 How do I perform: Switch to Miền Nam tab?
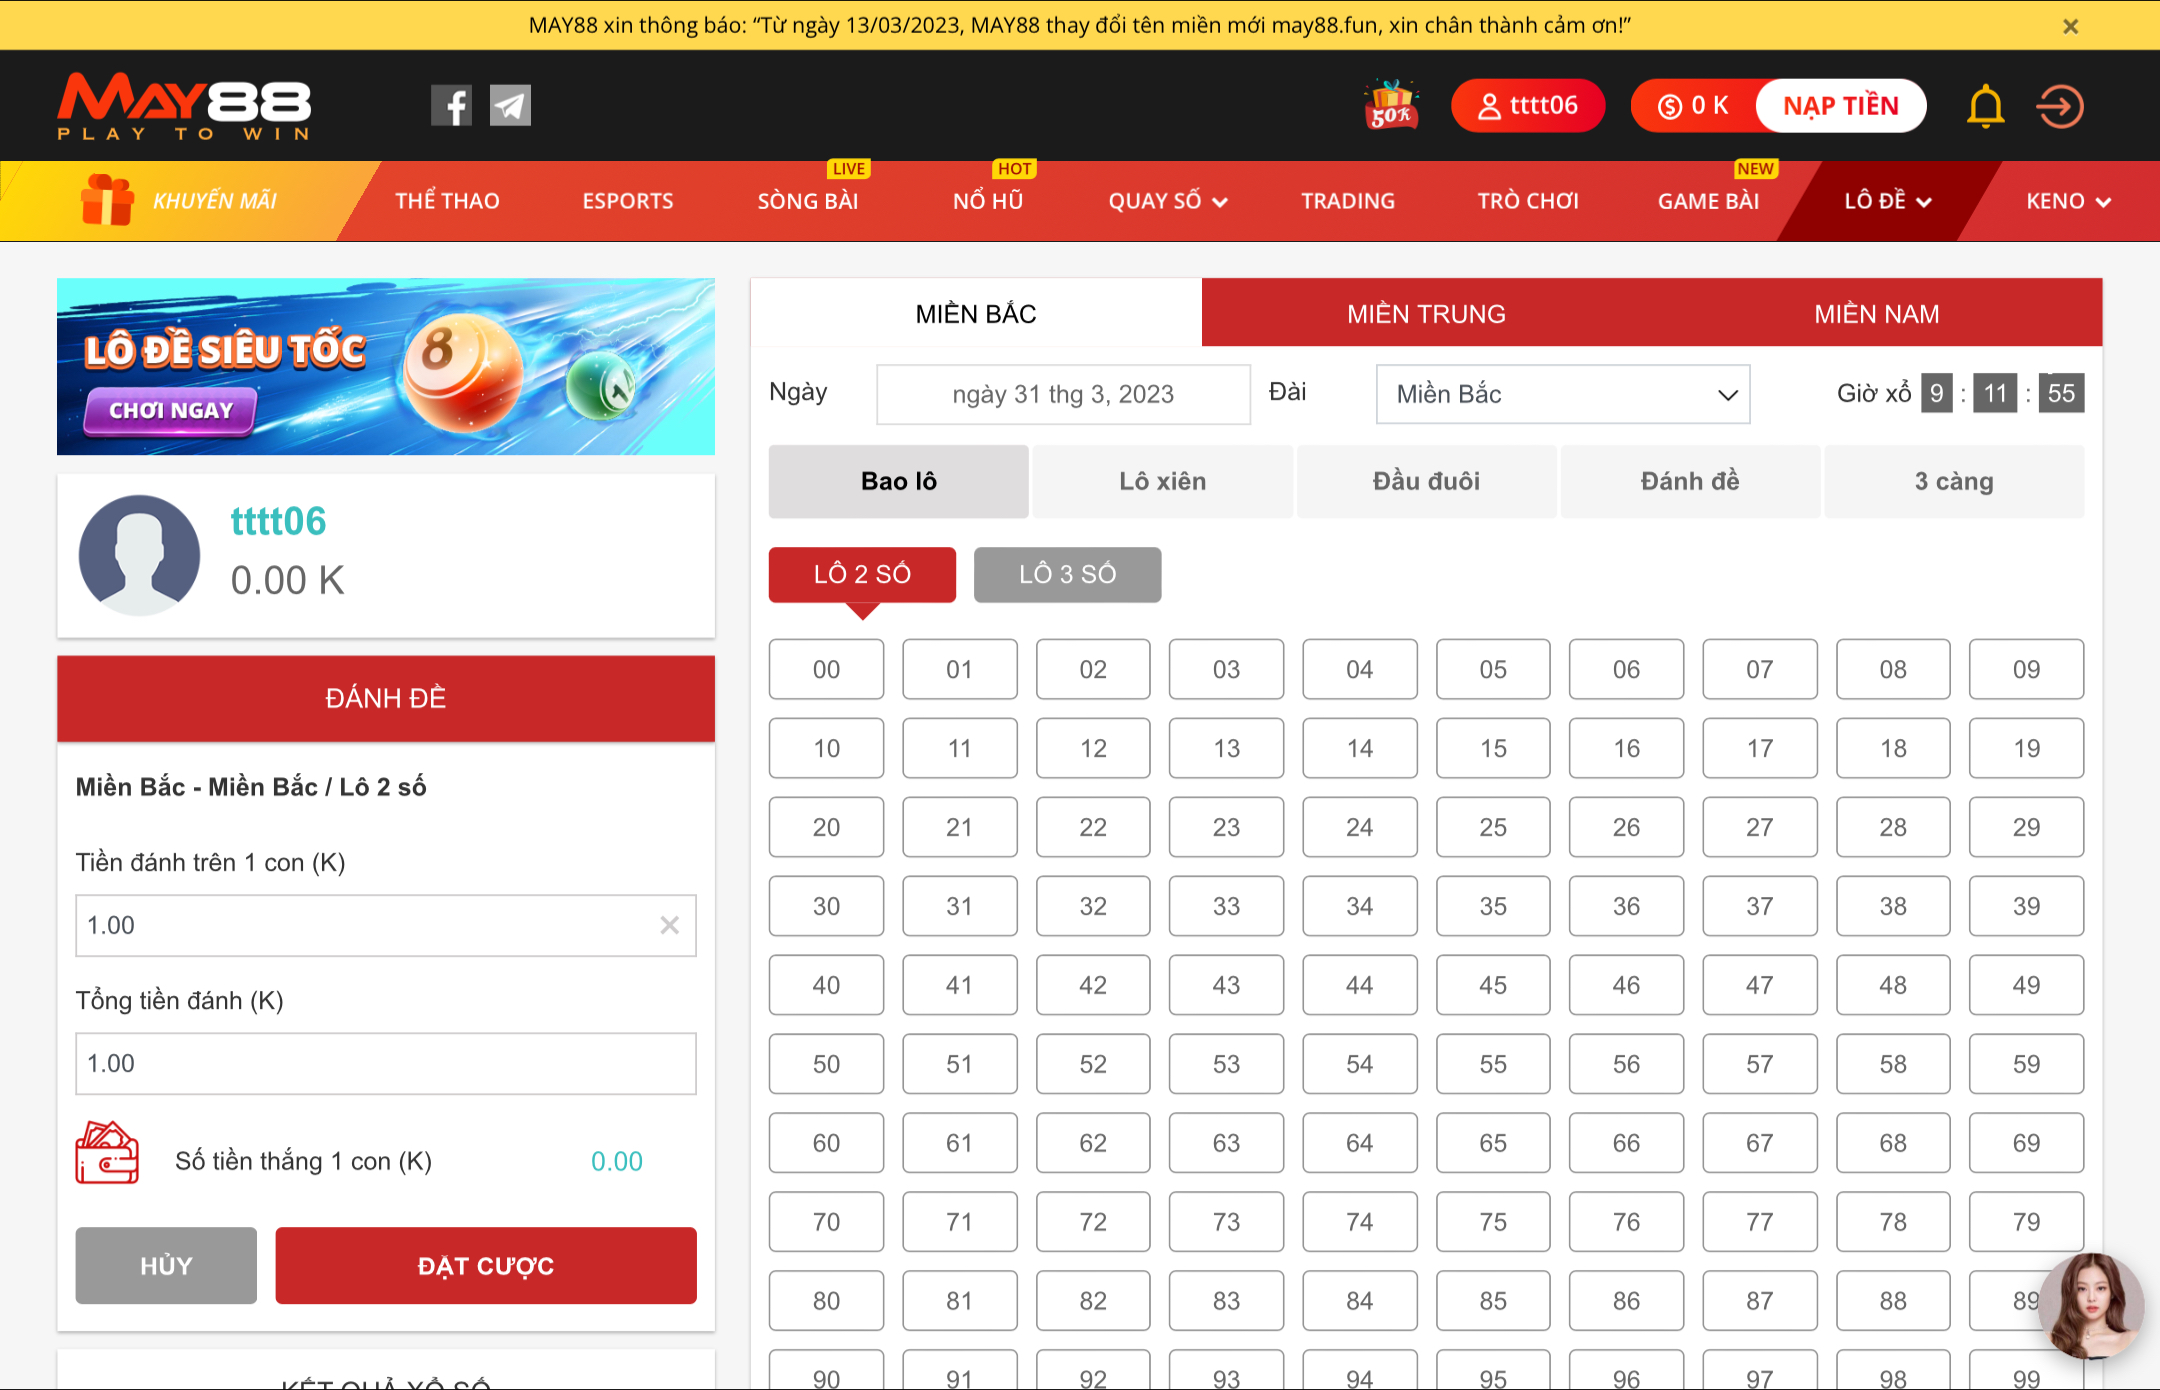1877,314
